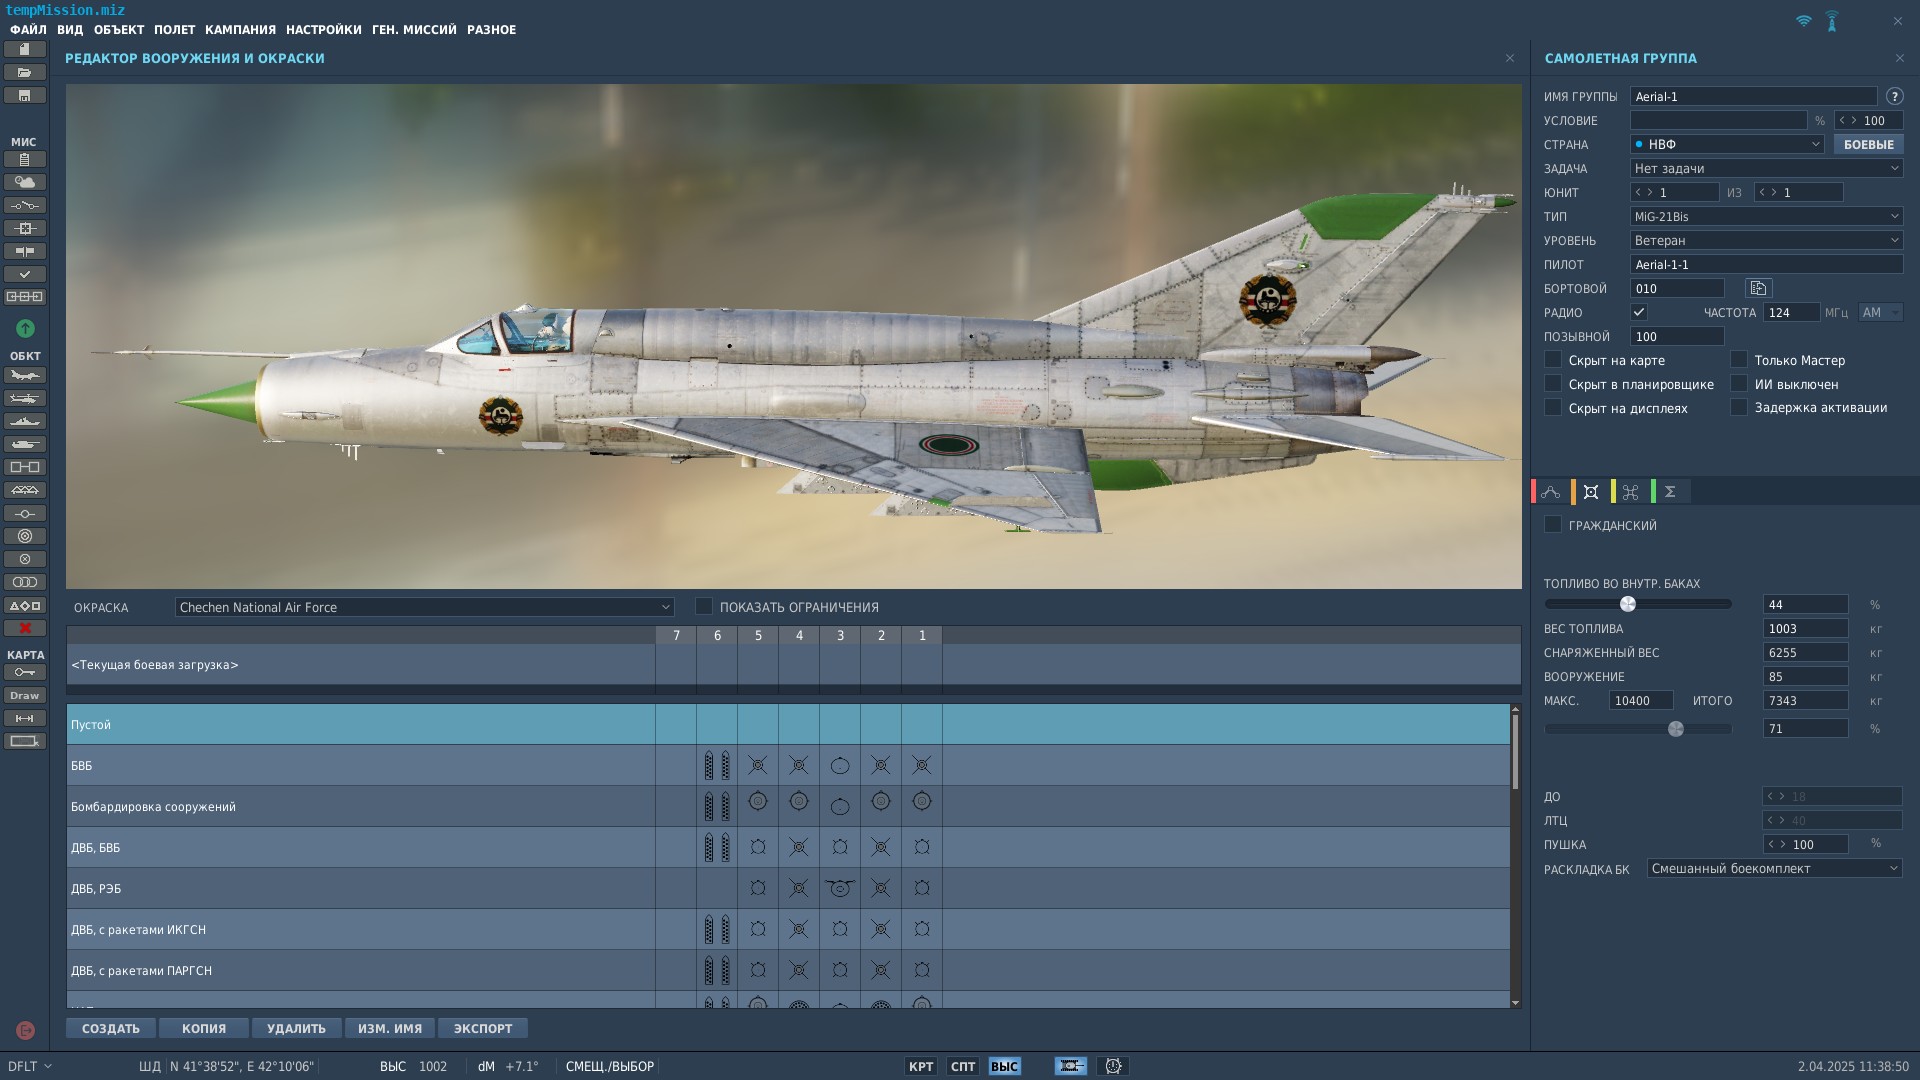1920x1080 pixels.
Task: Click the save mission file icon
Action: tap(25, 96)
